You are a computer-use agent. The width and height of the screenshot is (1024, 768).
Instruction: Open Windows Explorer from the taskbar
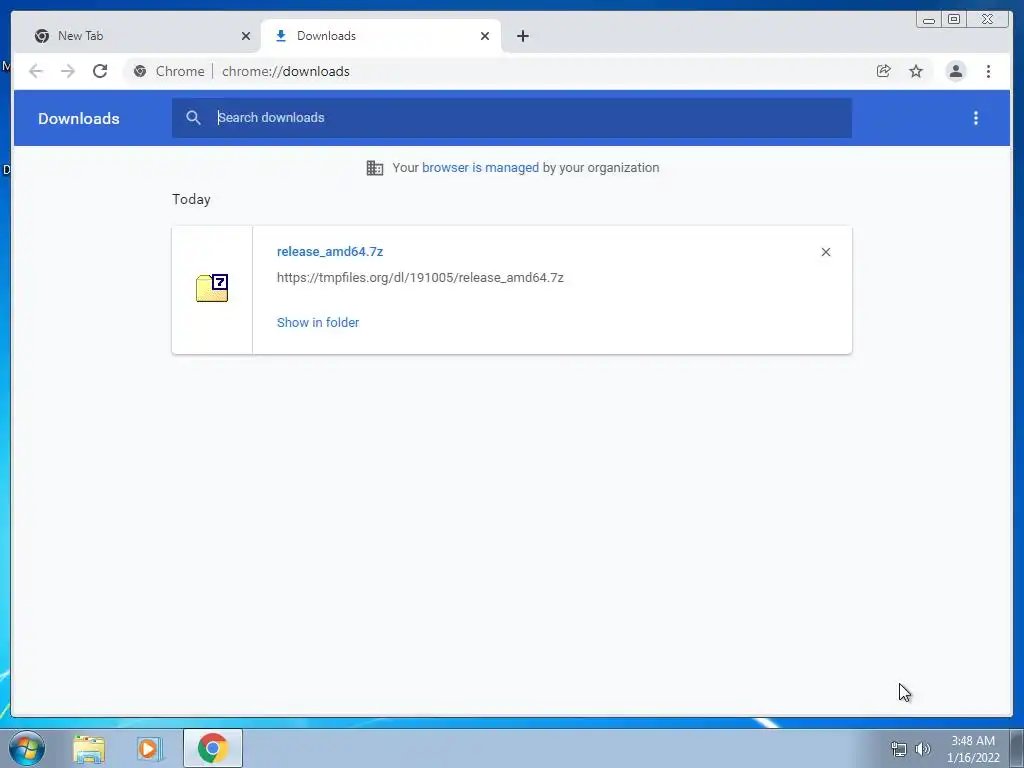tap(89, 748)
